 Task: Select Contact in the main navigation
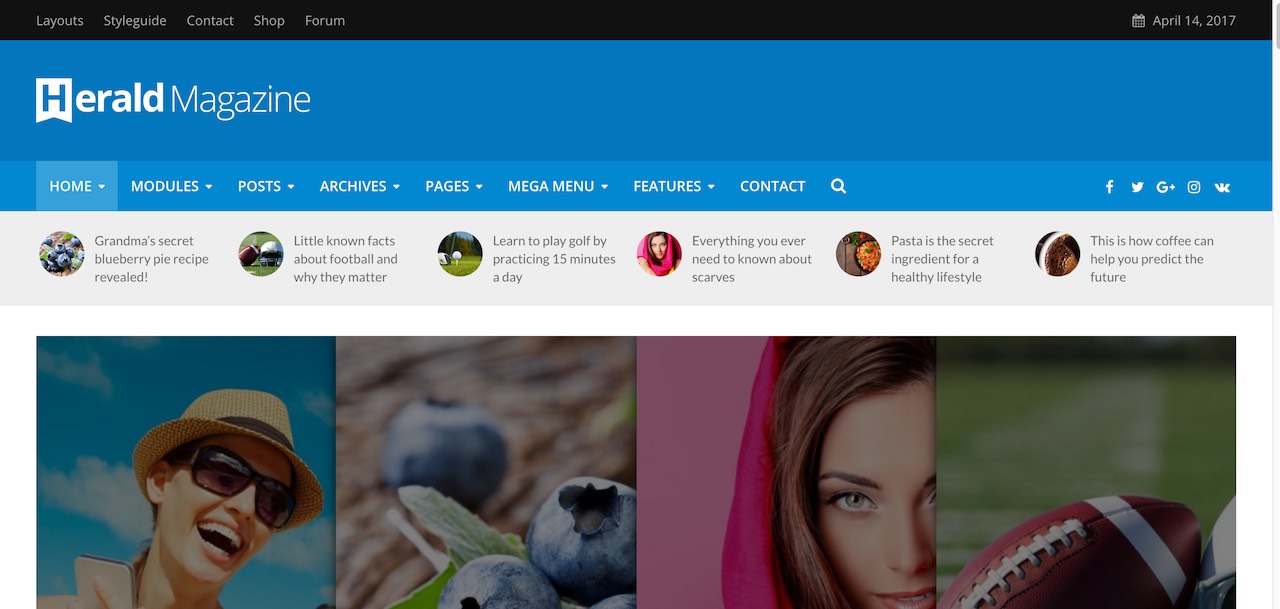point(772,186)
